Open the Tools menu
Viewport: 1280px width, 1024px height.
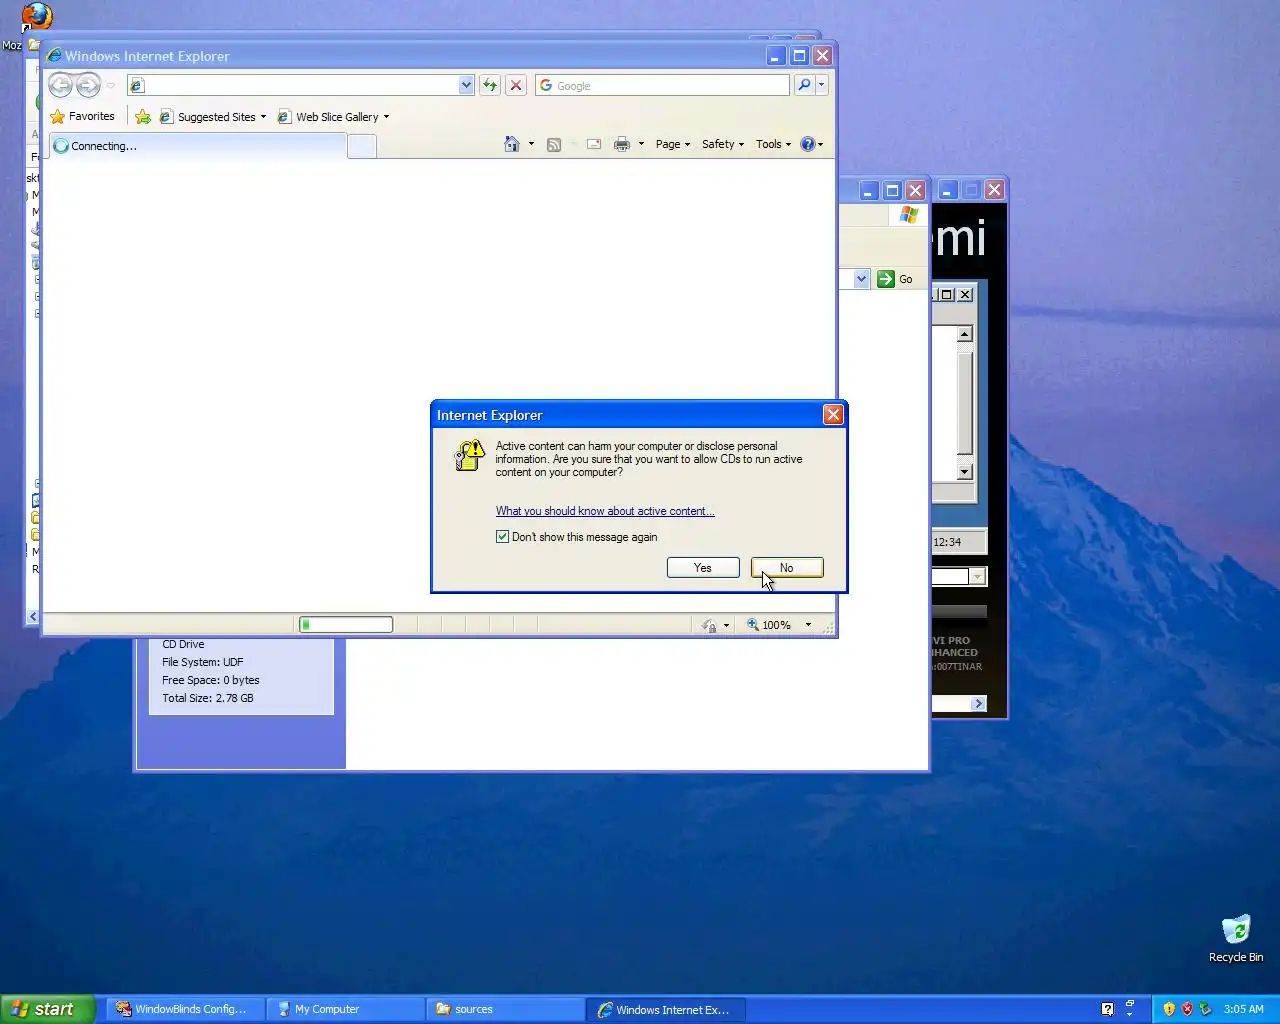(773, 144)
